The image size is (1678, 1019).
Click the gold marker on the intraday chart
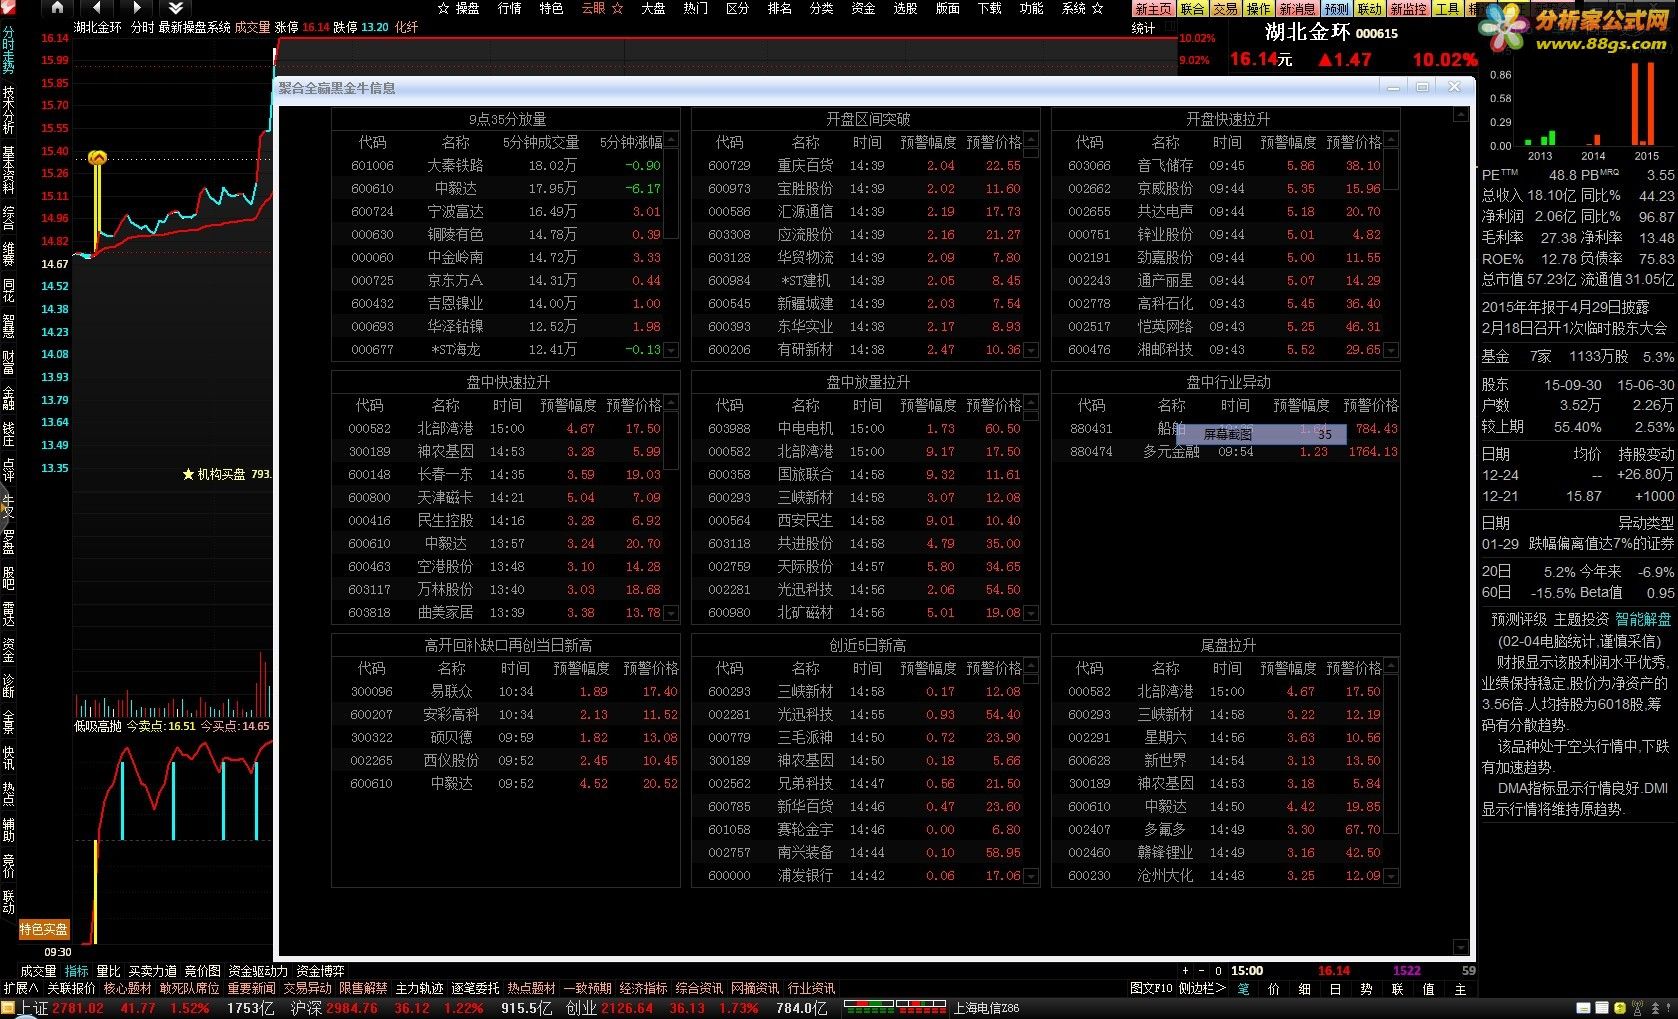97,158
